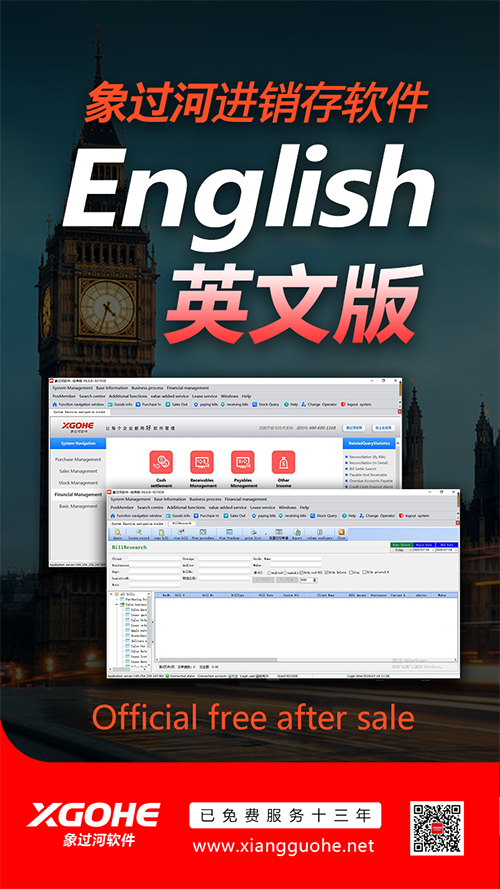The width and height of the screenshot is (500, 889).
Task: Click the Payable And Receivable link
Action: tap(366, 475)
